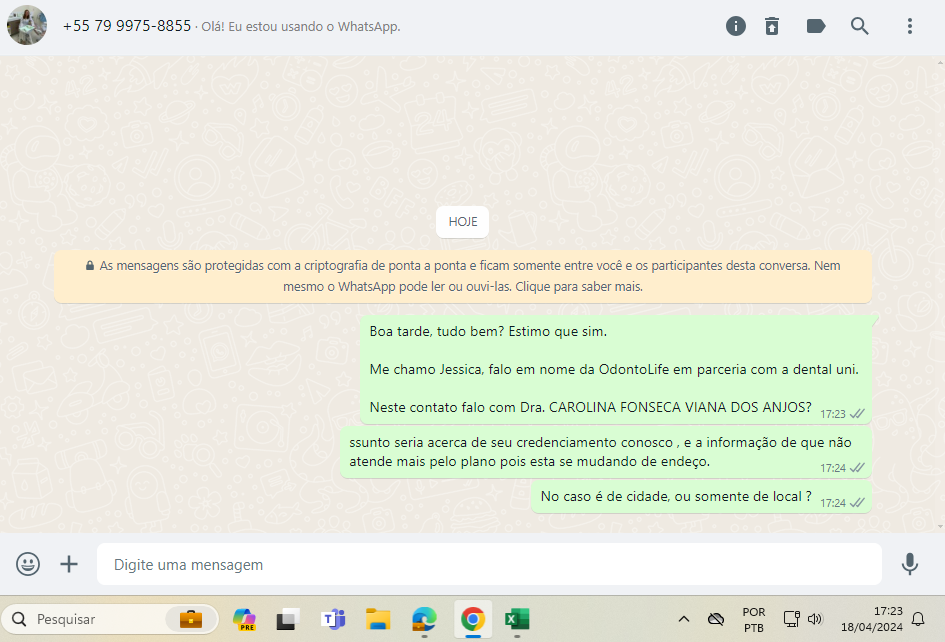The image size is (945, 642).
Task: Switch keyboard language POR PTB
Action: coord(753,620)
